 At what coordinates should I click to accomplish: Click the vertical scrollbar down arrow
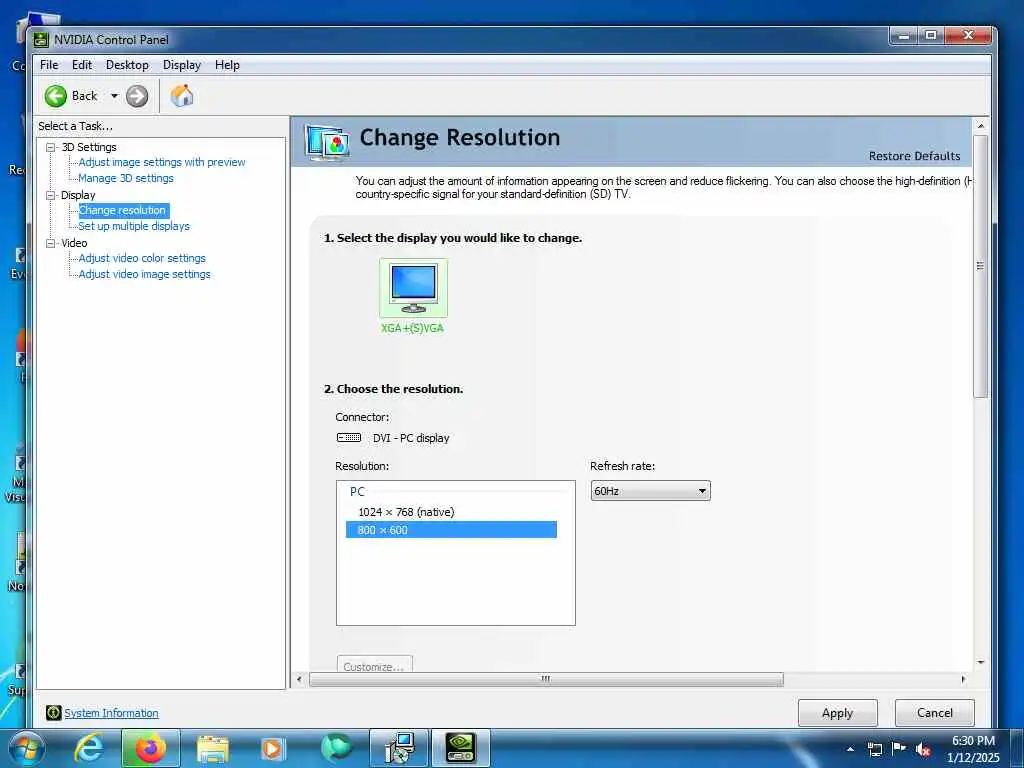pos(980,662)
